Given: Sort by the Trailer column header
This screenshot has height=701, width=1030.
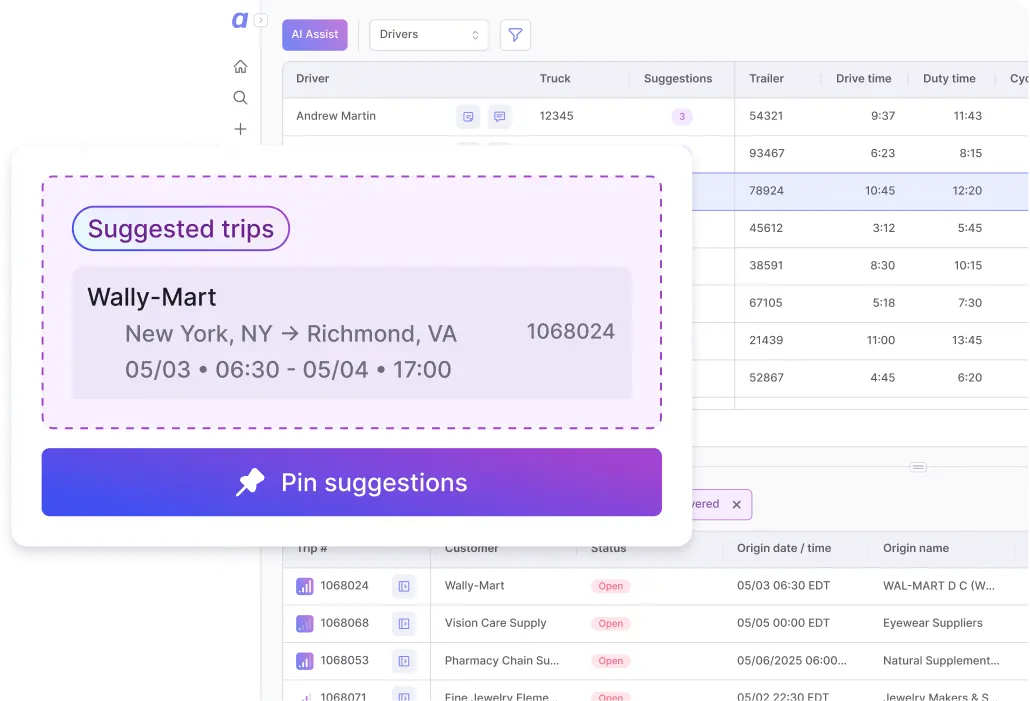Looking at the screenshot, I should pos(767,79).
